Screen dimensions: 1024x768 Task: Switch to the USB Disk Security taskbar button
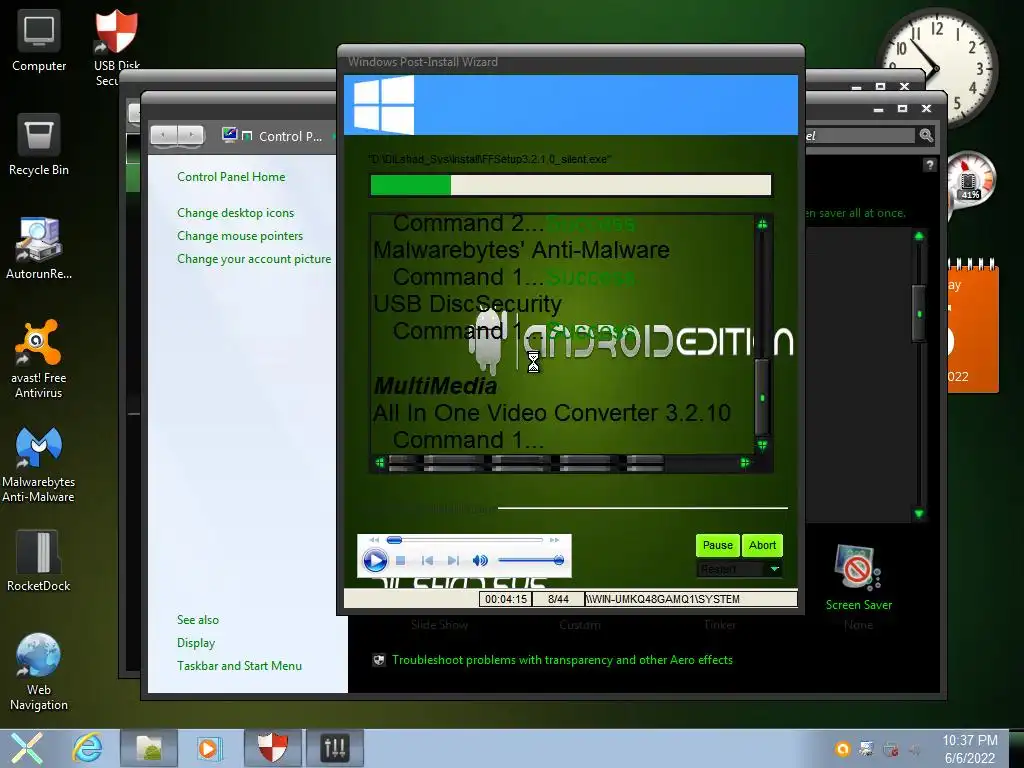(273, 748)
